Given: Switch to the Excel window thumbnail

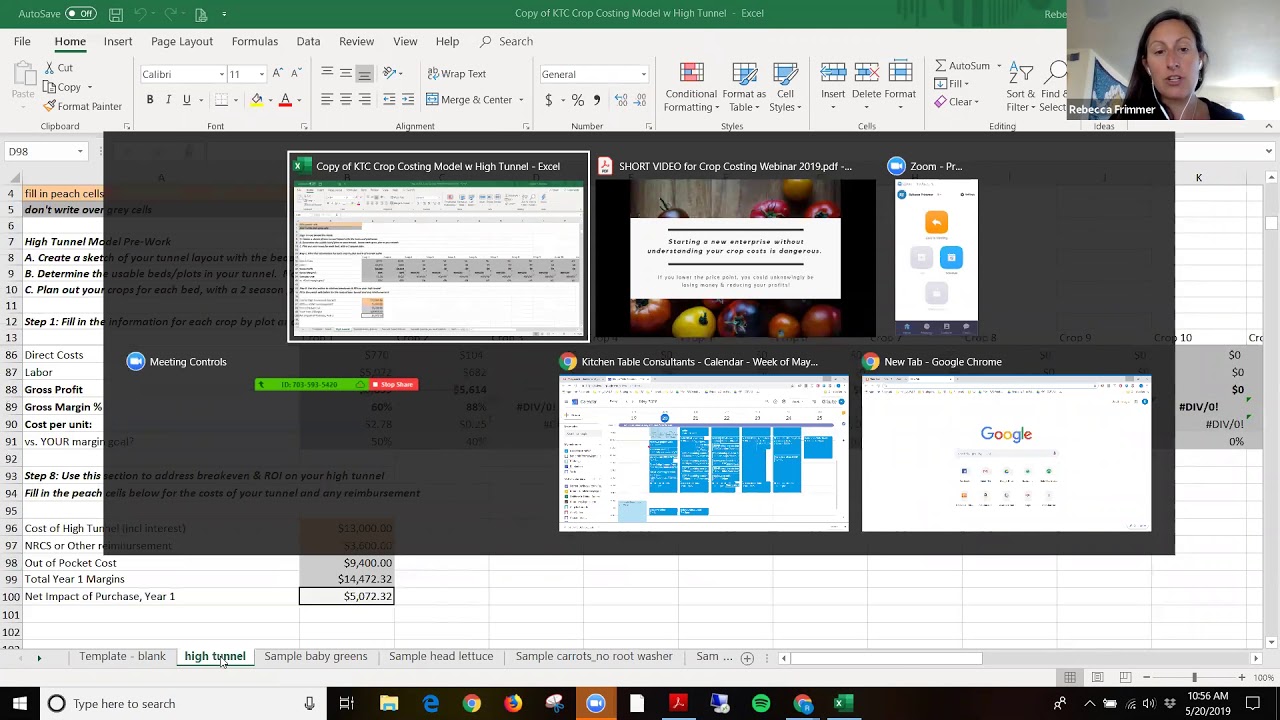Looking at the screenshot, I should (438, 247).
